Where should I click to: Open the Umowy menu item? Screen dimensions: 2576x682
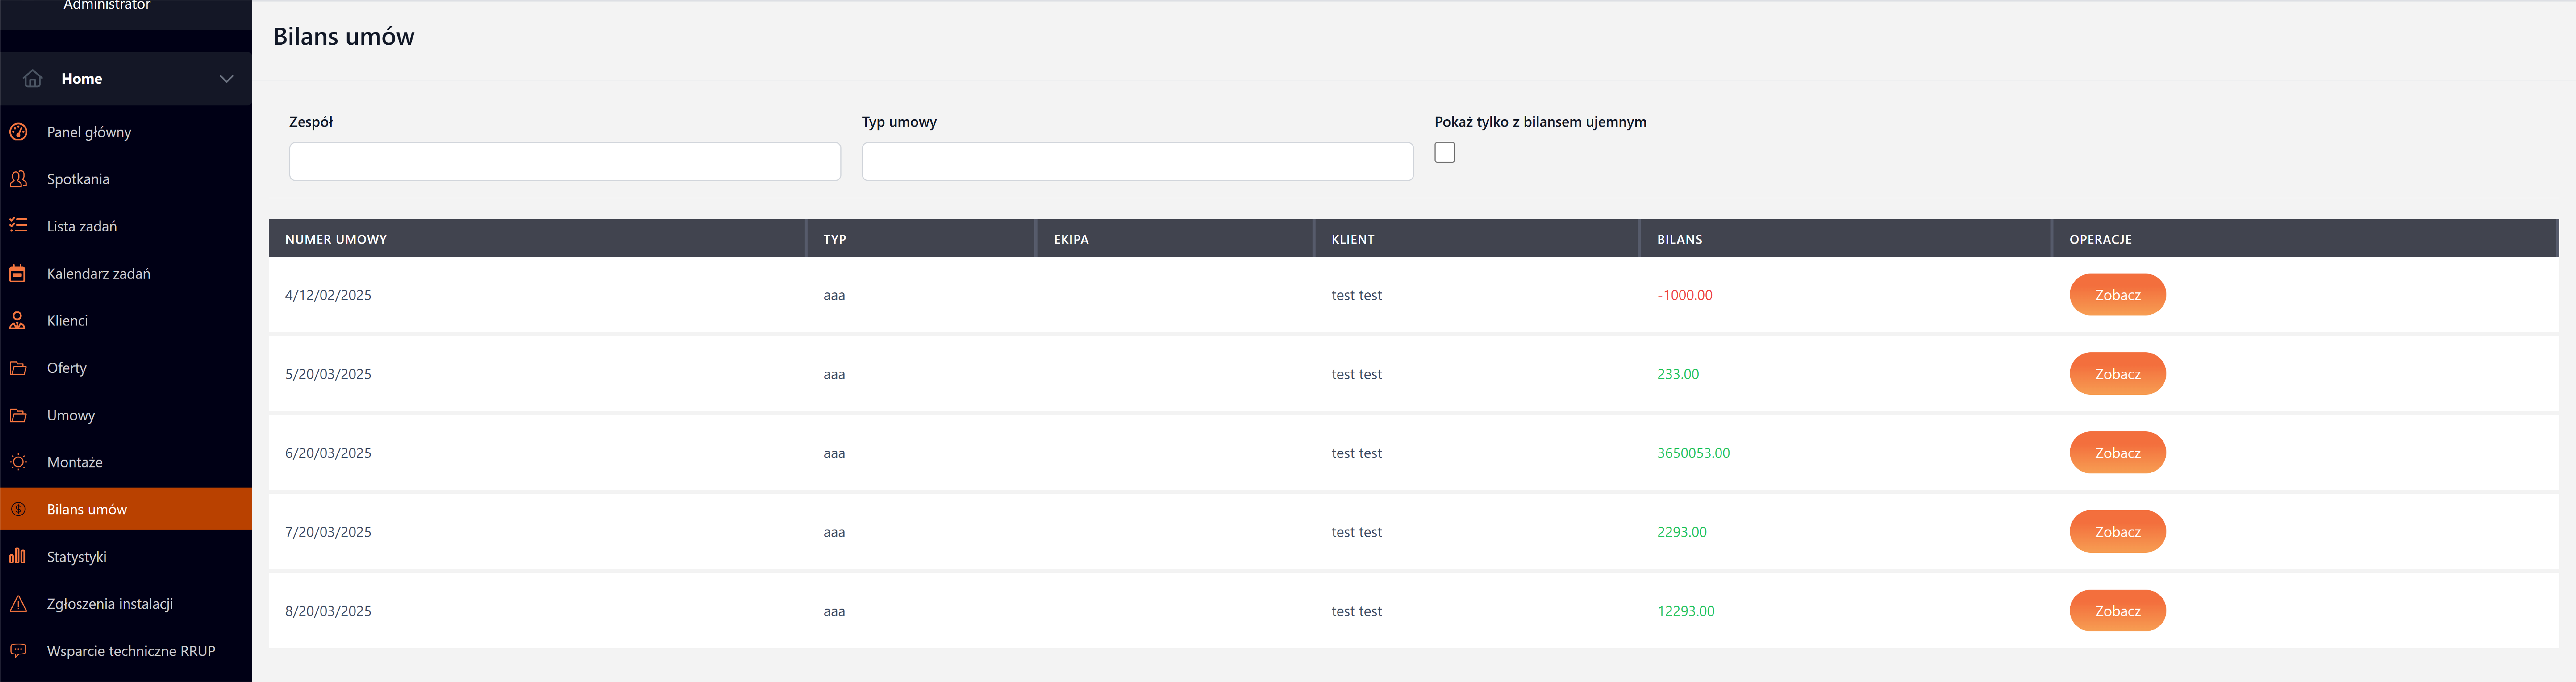[x=71, y=415]
